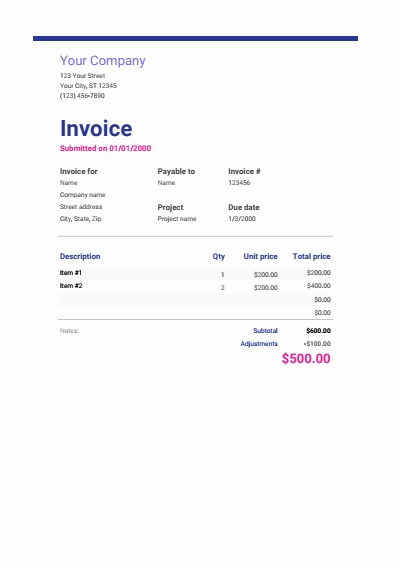Select the due date value 1/3/2000
Screen dimensions: 400x566
(x=242, y=219)
